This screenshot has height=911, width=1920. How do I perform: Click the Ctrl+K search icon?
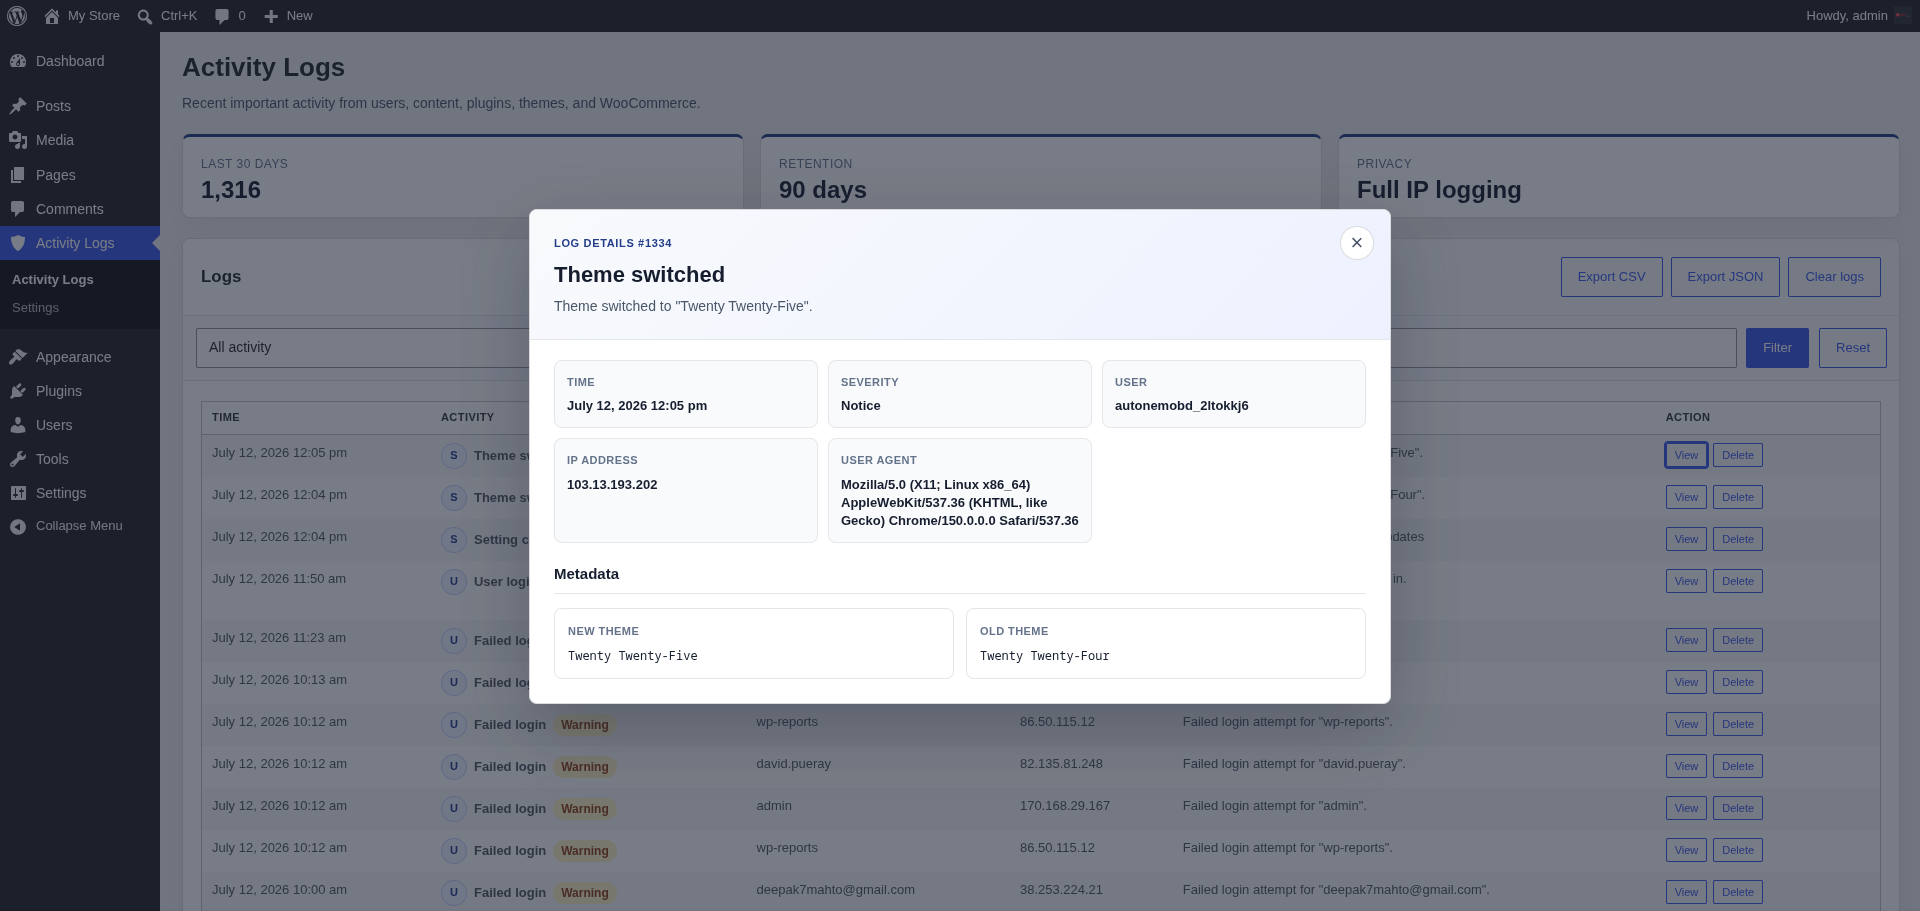(145, 16)
